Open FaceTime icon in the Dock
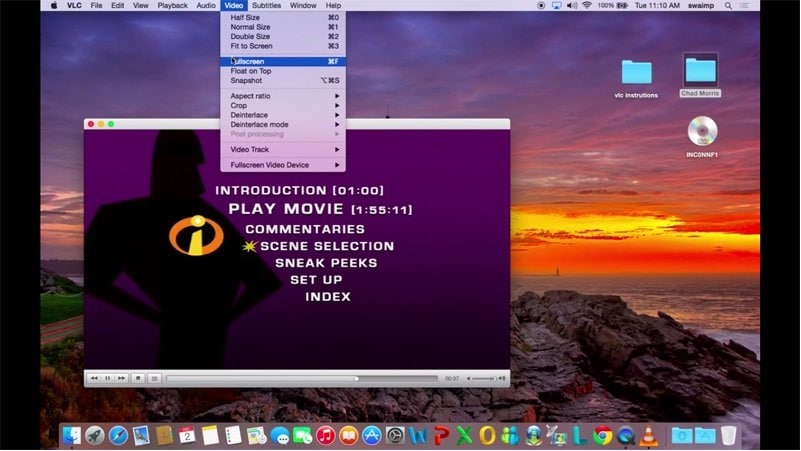Screen dimensions: 801x451 [302, 436]
